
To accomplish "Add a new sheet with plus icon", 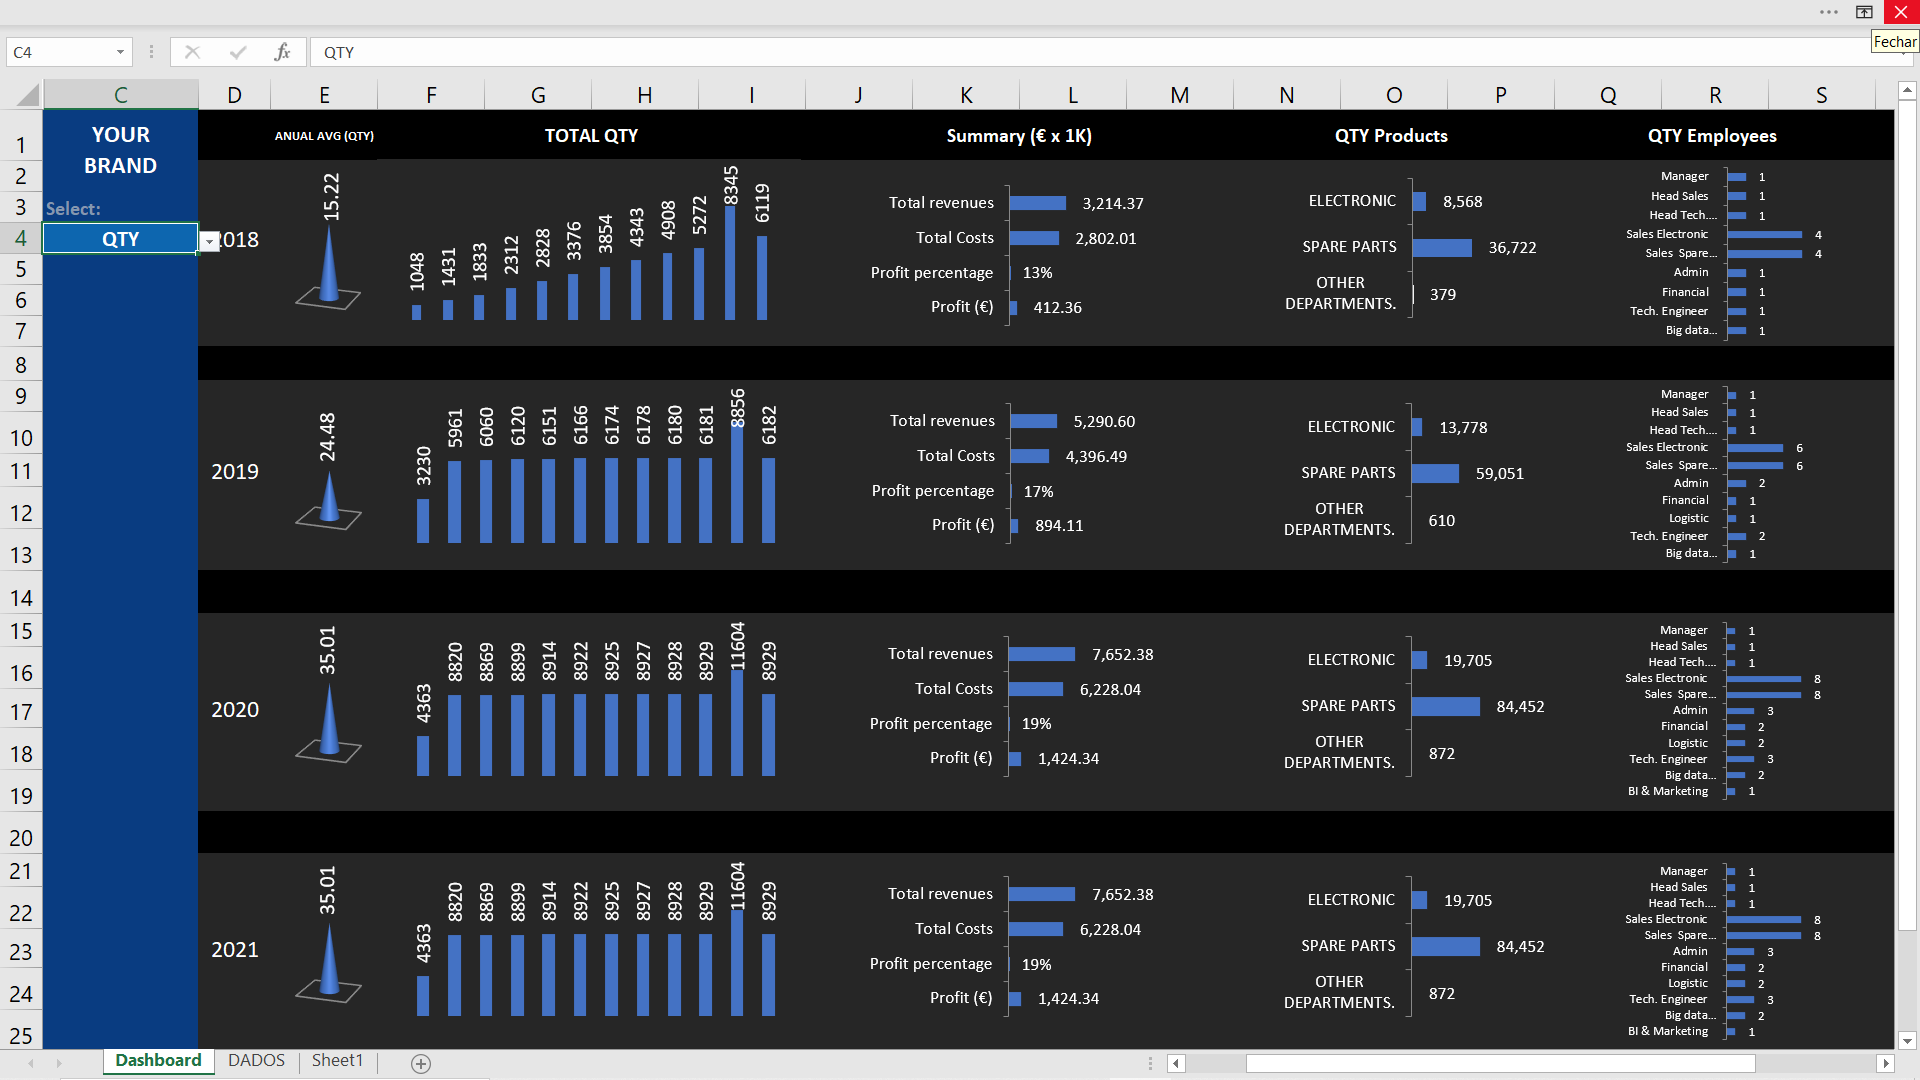I will point(421,1064).
